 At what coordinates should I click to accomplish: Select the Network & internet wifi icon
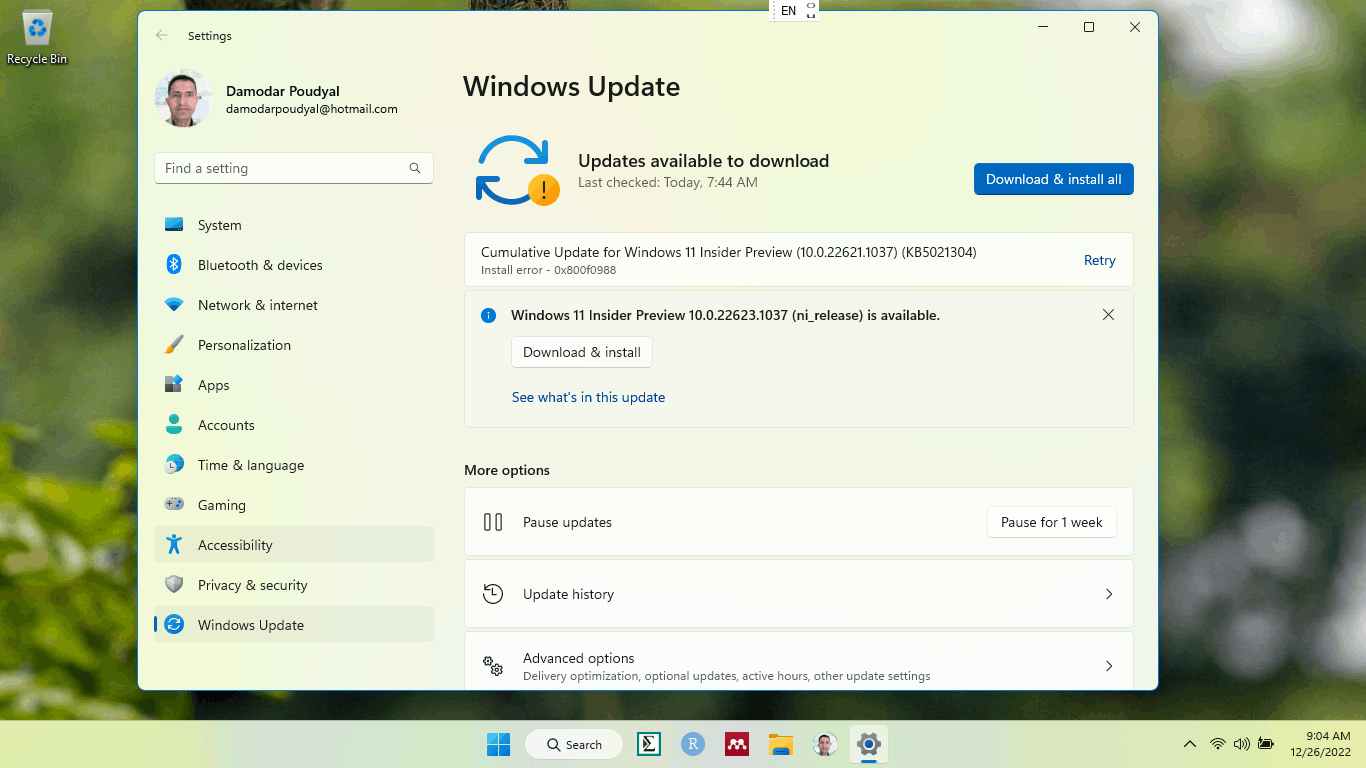click(x=174, y=305)
